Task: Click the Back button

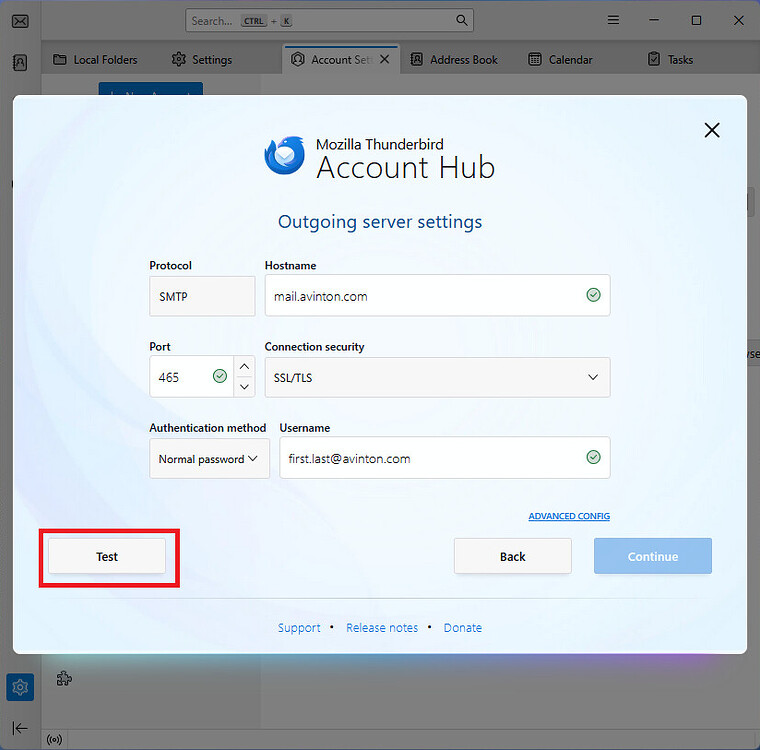Action: pyautogui.click(x=512, y=556)
